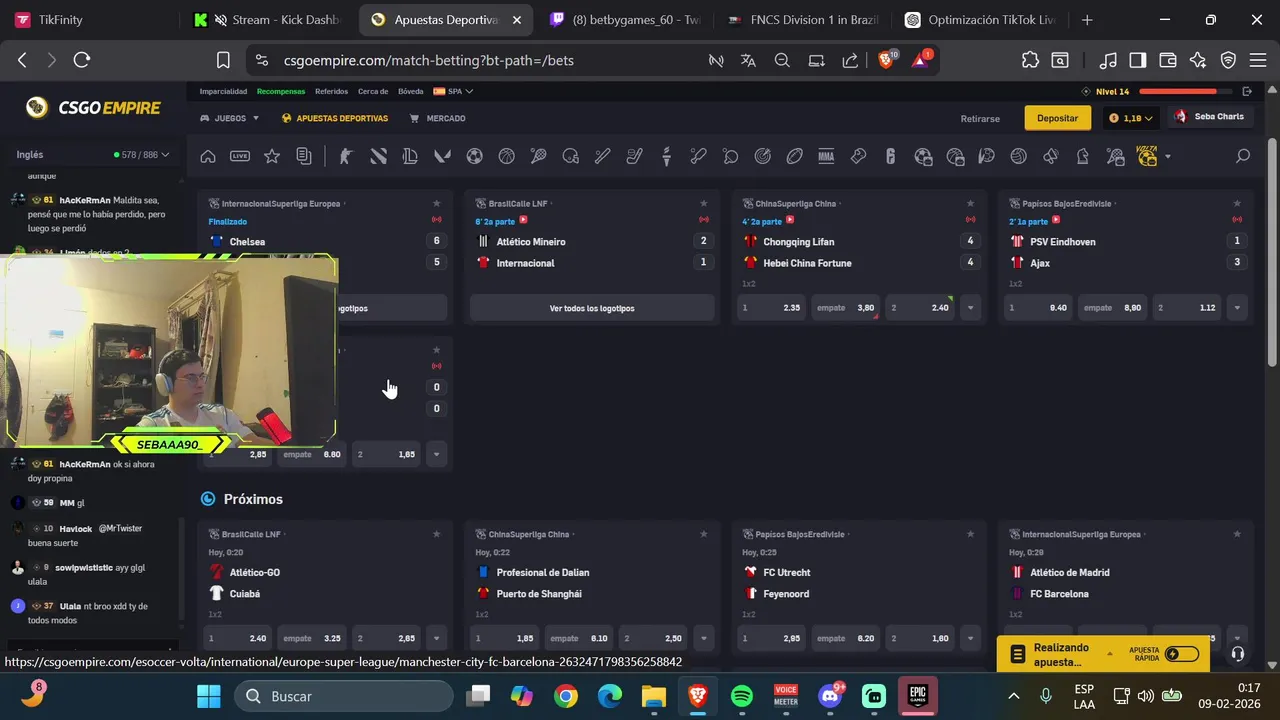
Task: Select American football helmet icon
Action: tap(570, 156)
